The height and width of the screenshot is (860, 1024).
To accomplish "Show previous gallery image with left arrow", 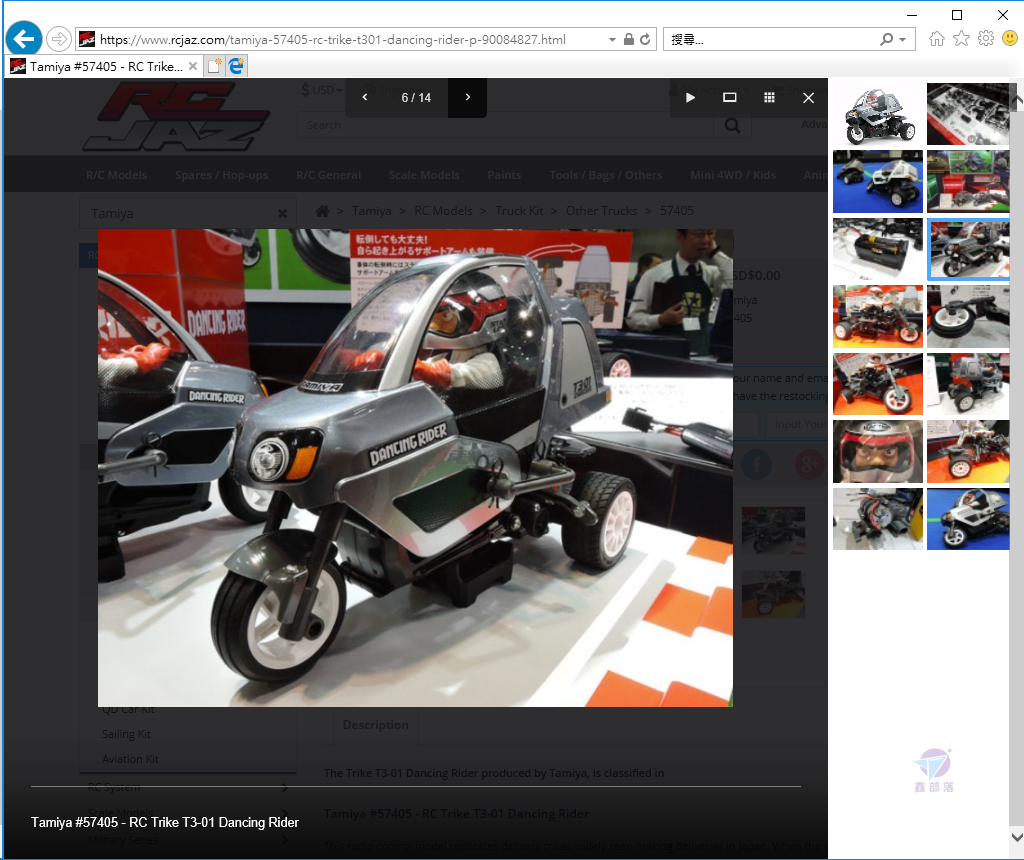I will pyautogui.click(x=365, y=97).
